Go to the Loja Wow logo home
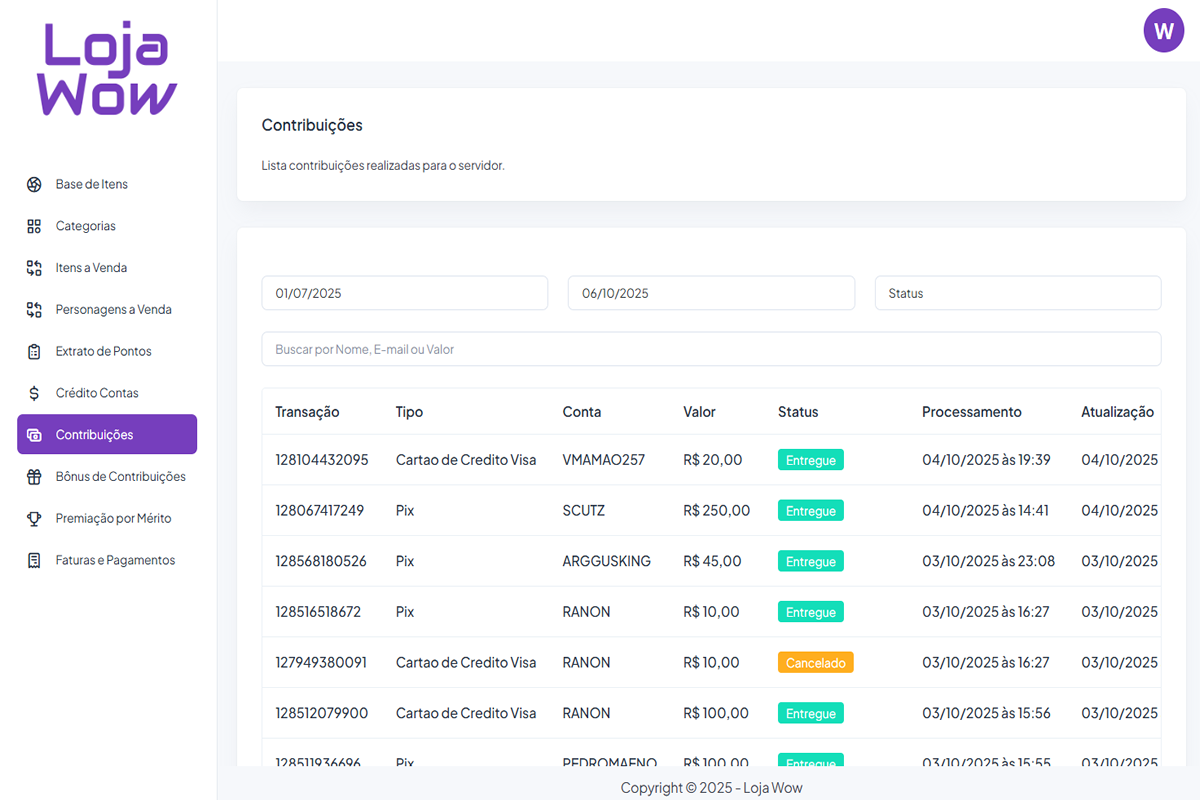 (x=108, y=70)
